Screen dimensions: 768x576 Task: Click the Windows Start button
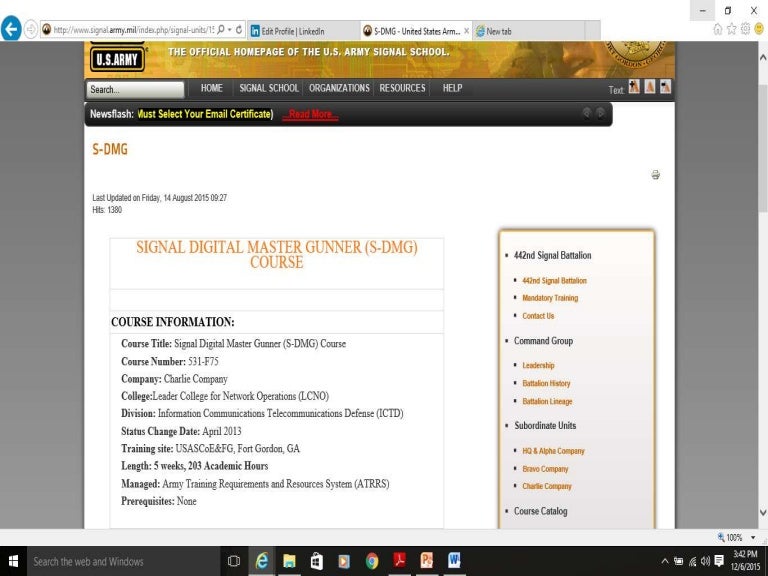(14, 561)
